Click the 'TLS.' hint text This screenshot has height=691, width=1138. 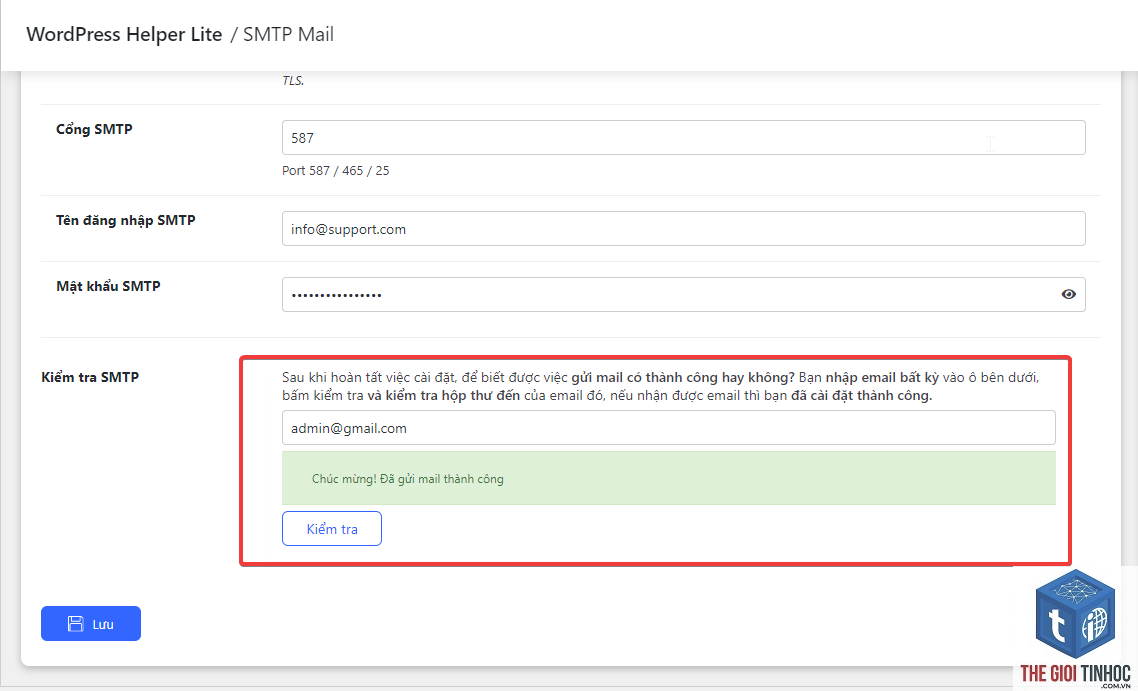coord(293,81)
